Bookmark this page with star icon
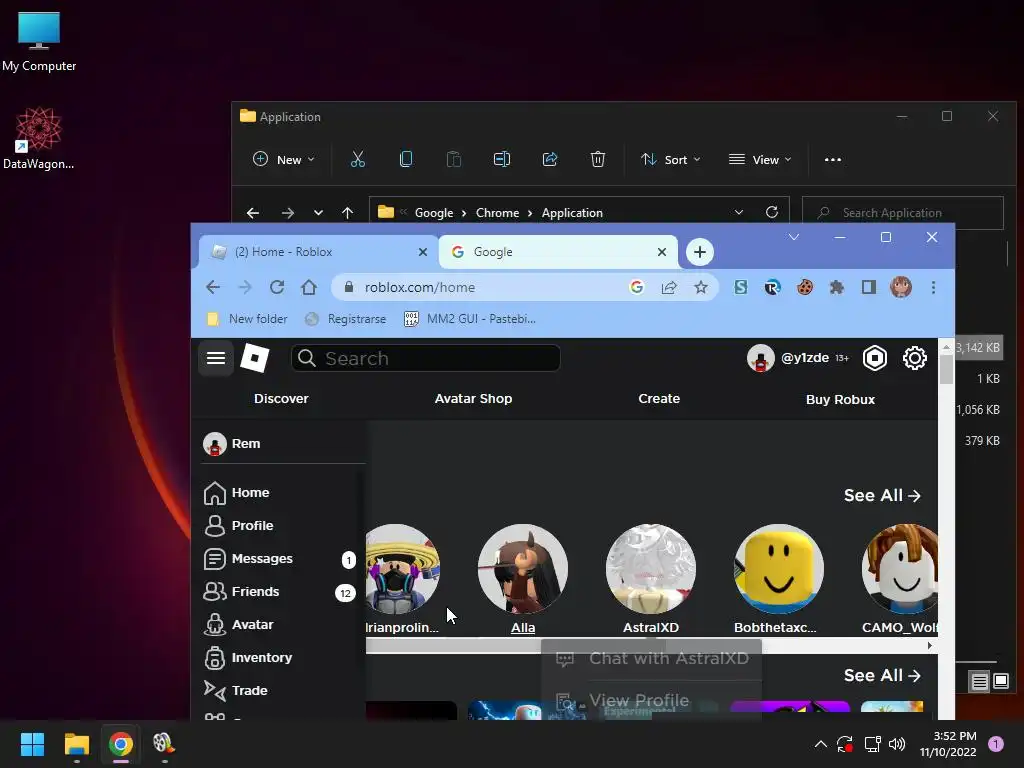This screenshot has width=1024, height=768. click(x=701, y=287)
